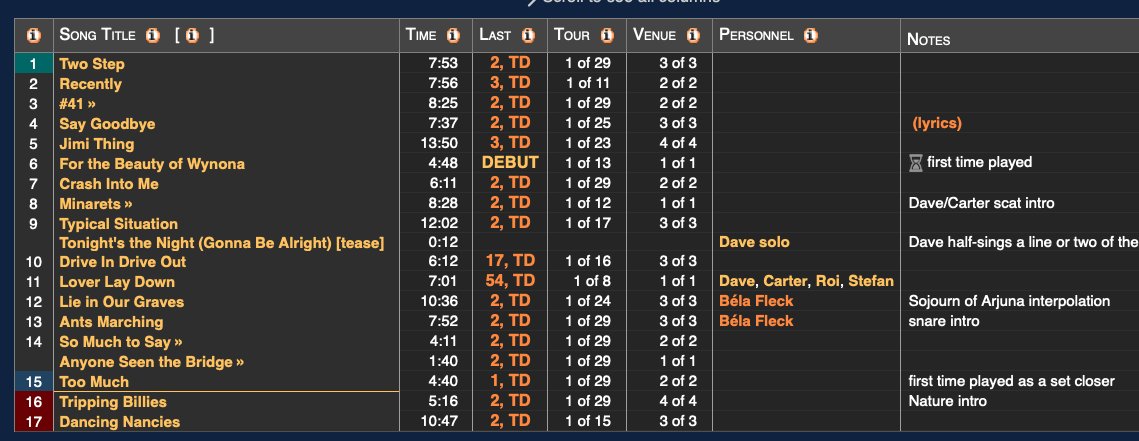Click Béla Fleck in Lie in Our Graves row
This screenshot has height=441, width=1139.
tap(756, 301)
